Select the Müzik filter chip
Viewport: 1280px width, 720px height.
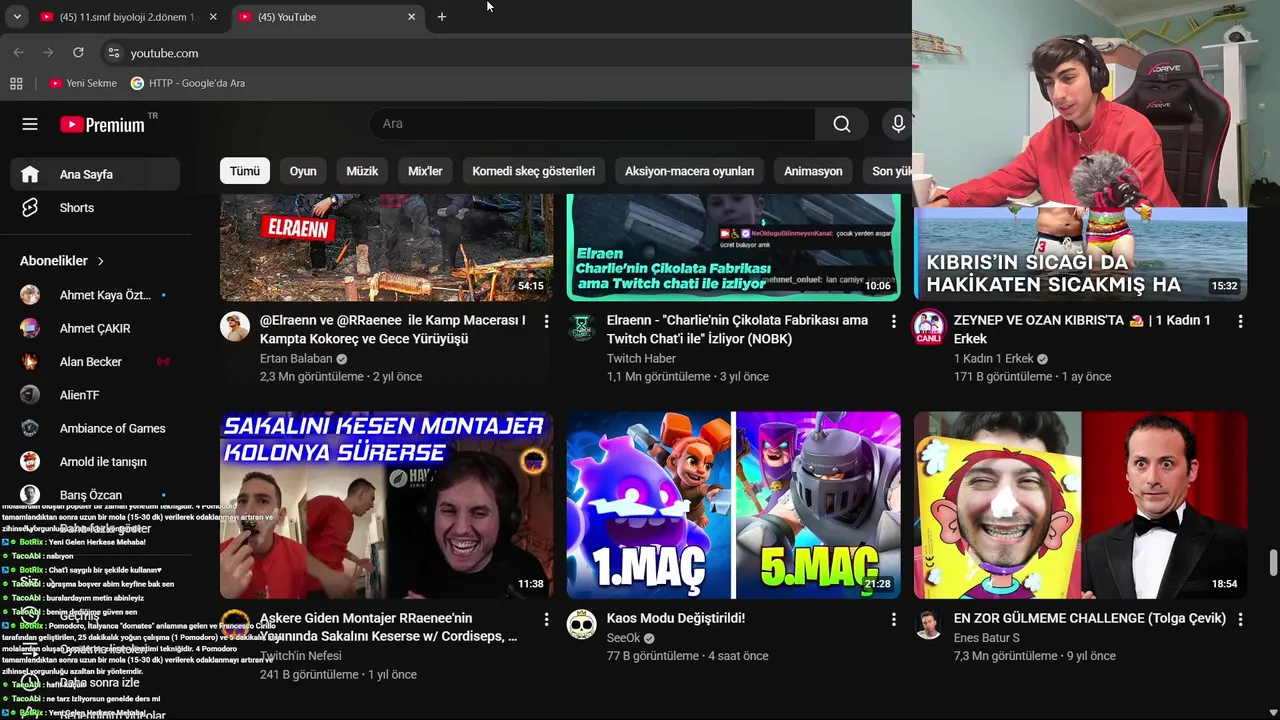[362, 171]
